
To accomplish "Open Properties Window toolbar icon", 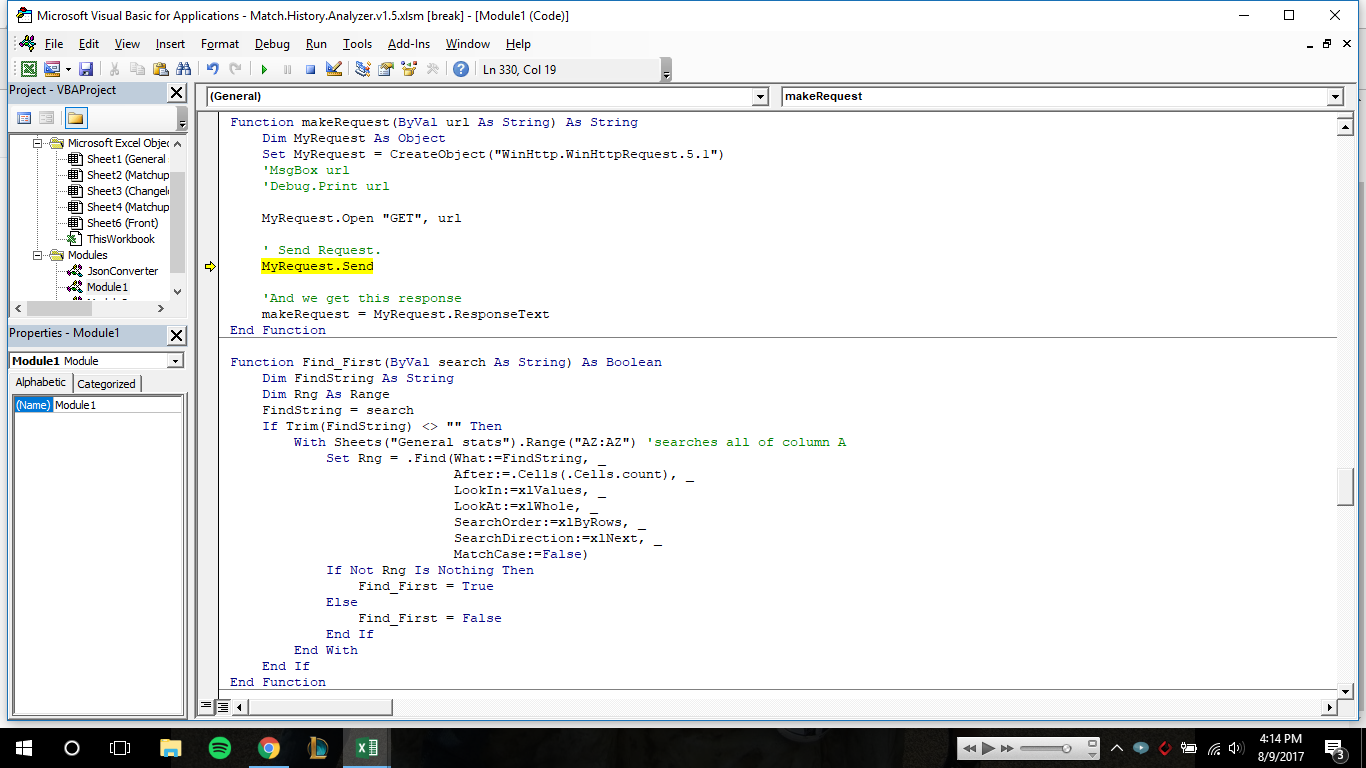I will [385, 69].
